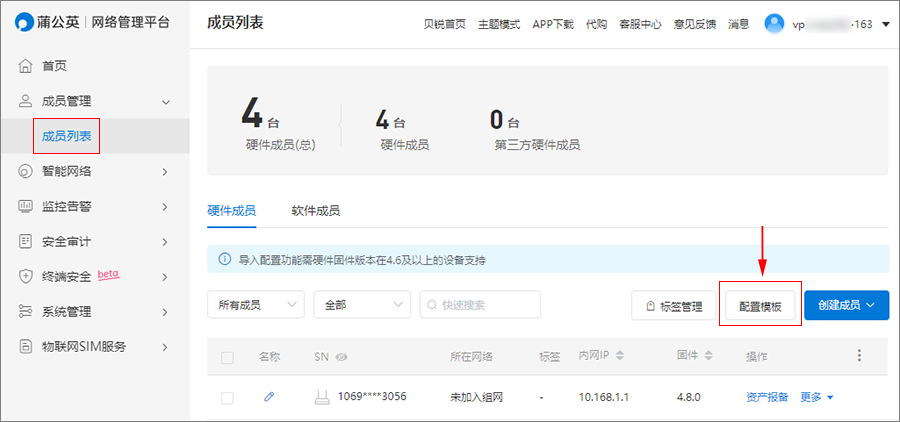Open the three-dot column settings icon

[x=858, y=356]
